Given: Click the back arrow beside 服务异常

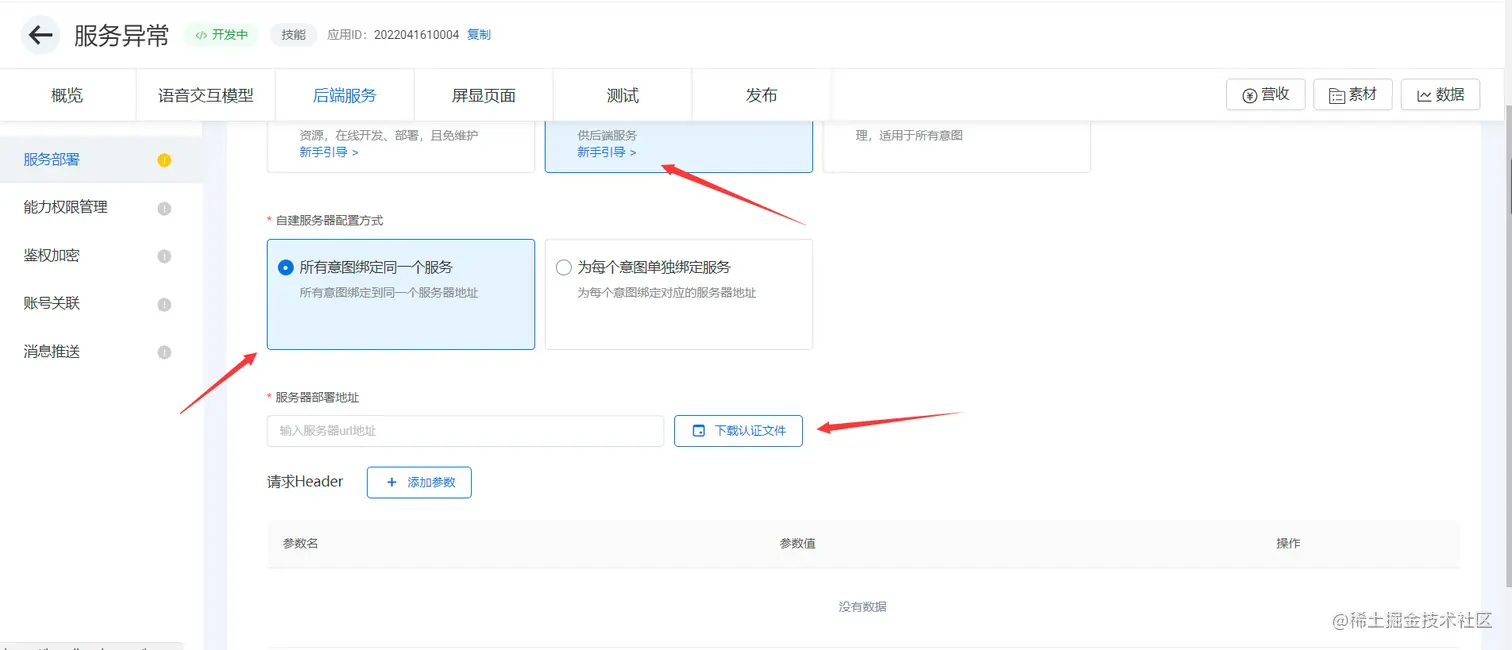Looking at the screenshot, I should tap(40, 36).
